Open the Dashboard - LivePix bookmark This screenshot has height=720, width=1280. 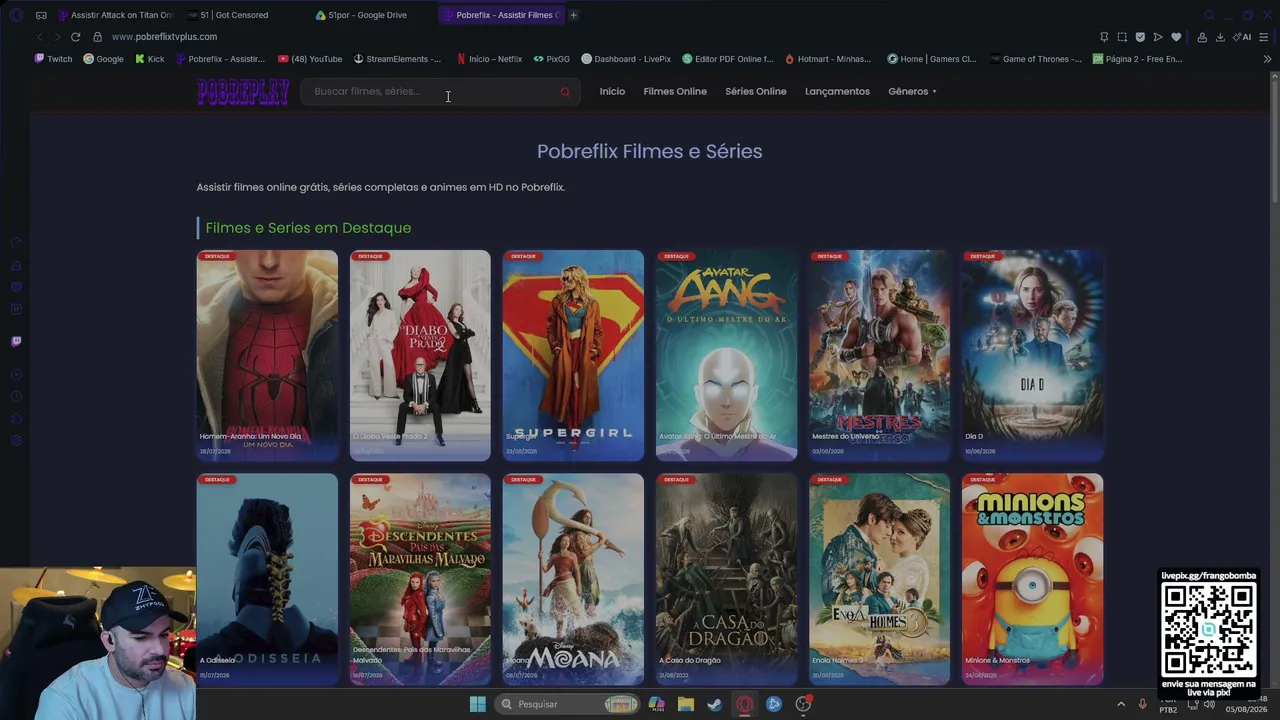[x=627, y=59]
